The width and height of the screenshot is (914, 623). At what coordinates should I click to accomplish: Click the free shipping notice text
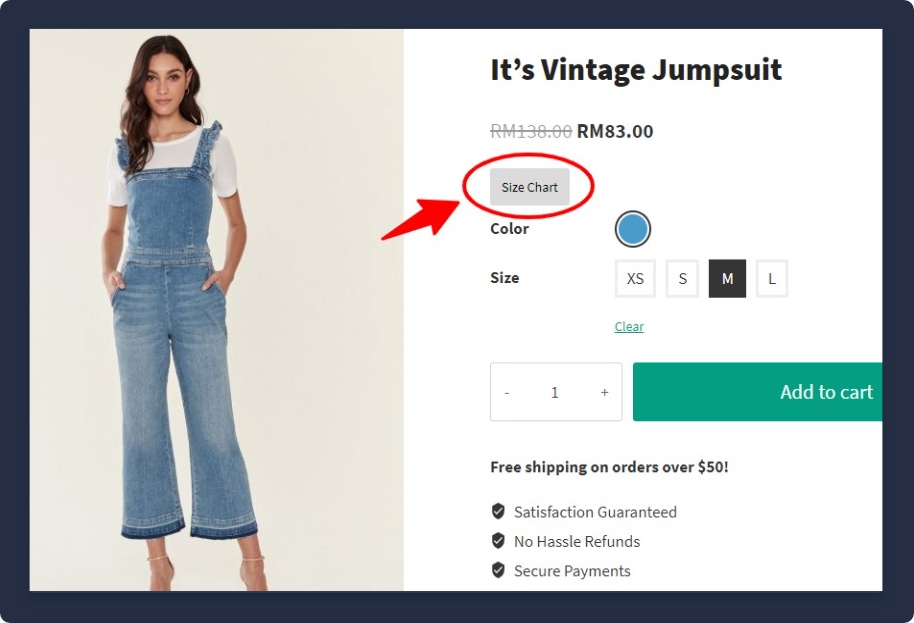(609, 467)
